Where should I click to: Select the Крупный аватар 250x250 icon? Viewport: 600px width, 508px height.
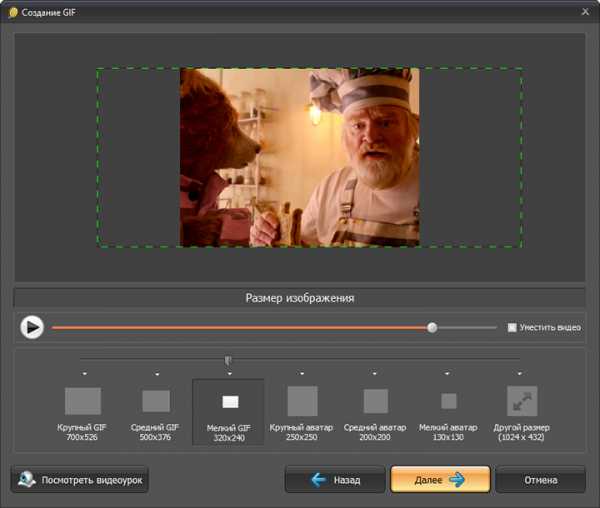pos(302,401)
